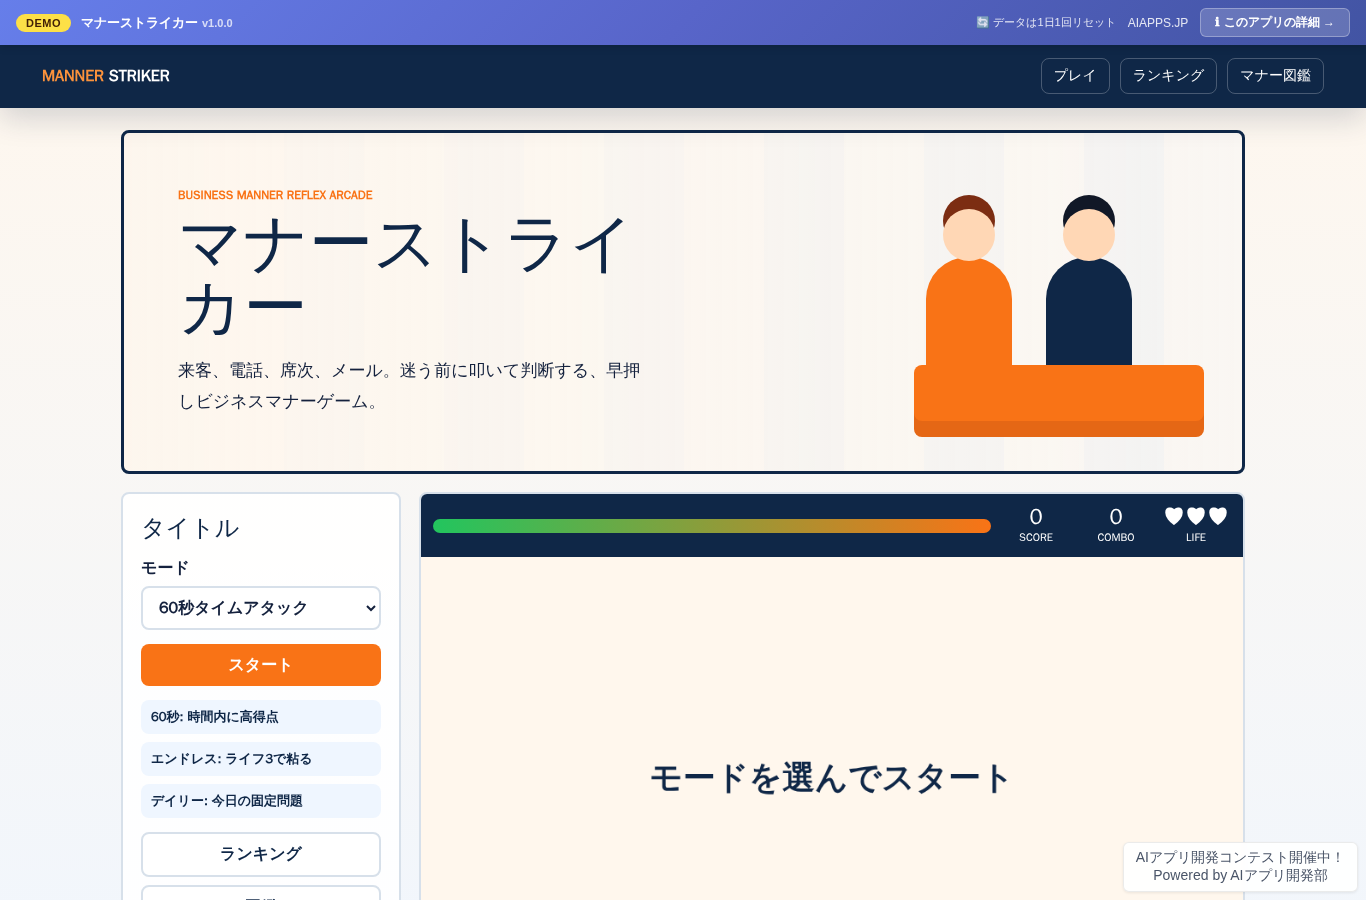The image size is (1366, 900).
Task: Click the middle LIFE heart icon
Action: click(x=1196, y=516)
